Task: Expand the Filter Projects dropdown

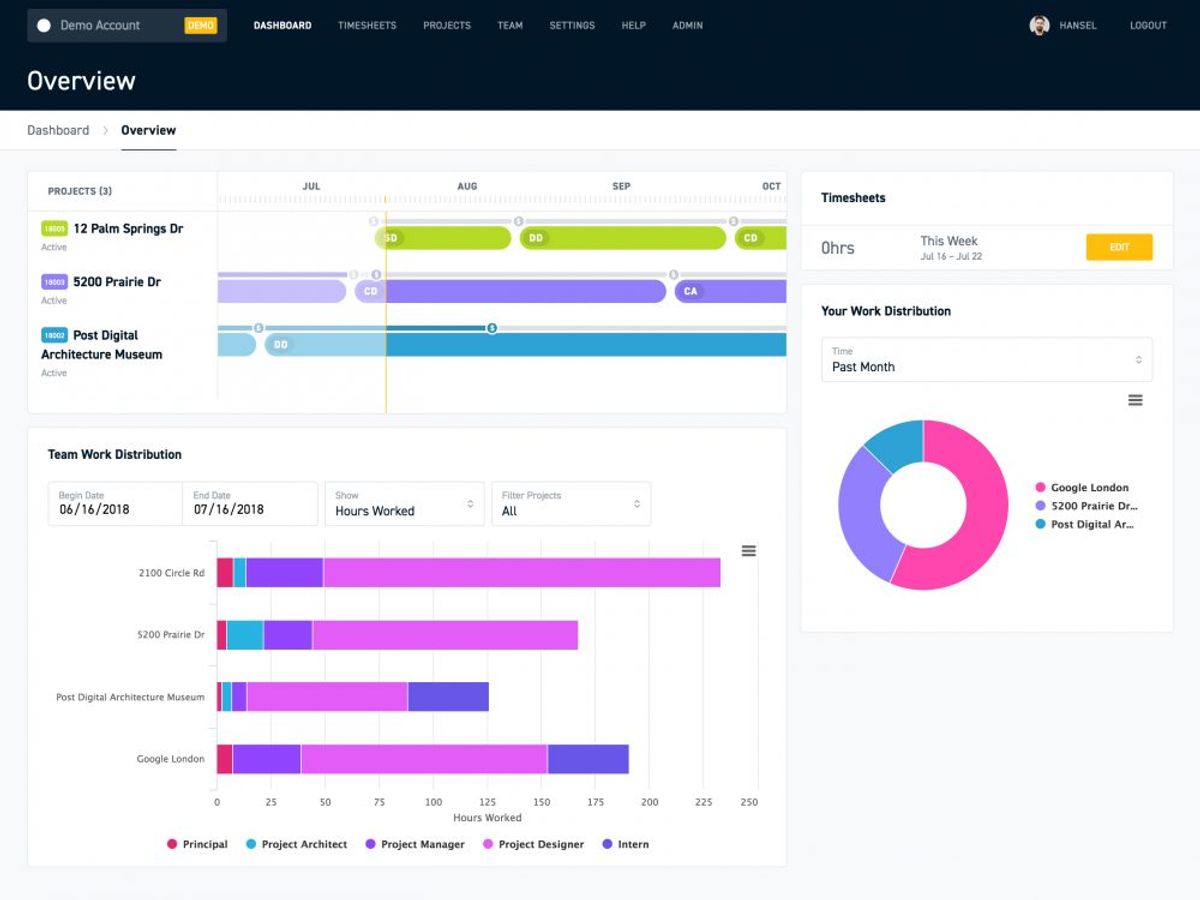Action: [571, 504]
